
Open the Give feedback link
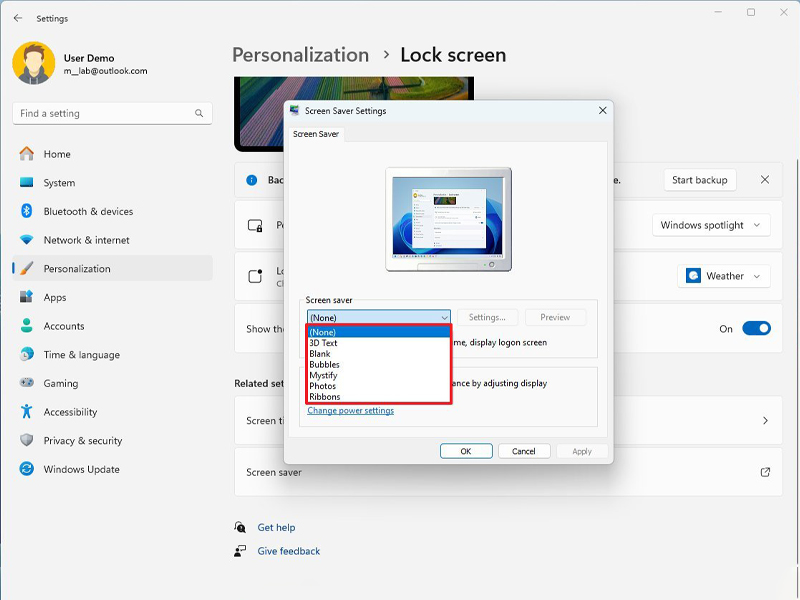[x=288, y=551]
